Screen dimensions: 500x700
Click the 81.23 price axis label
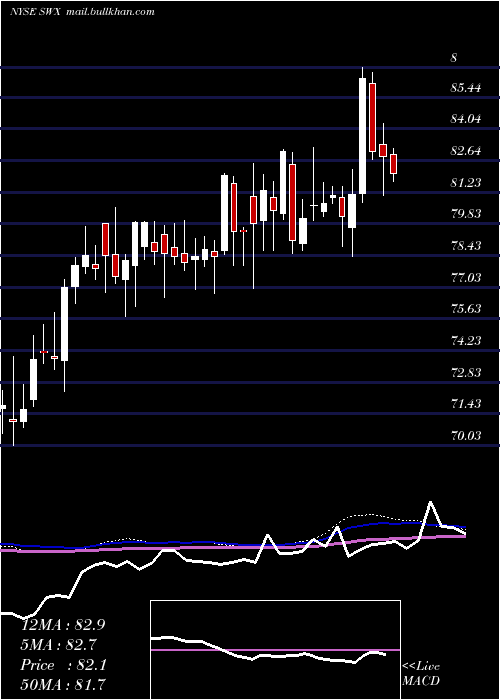click(466, 183)
